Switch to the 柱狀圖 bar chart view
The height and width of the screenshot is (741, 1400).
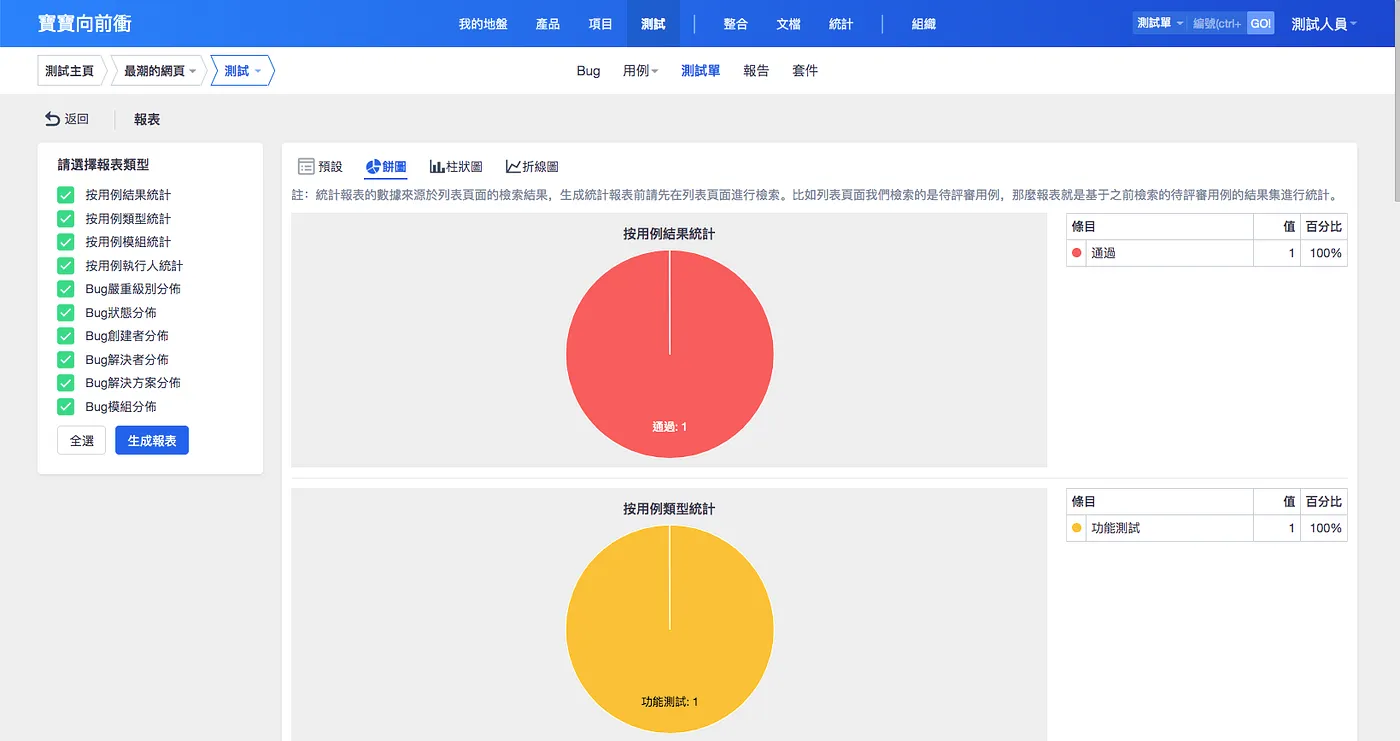point(456,167)
